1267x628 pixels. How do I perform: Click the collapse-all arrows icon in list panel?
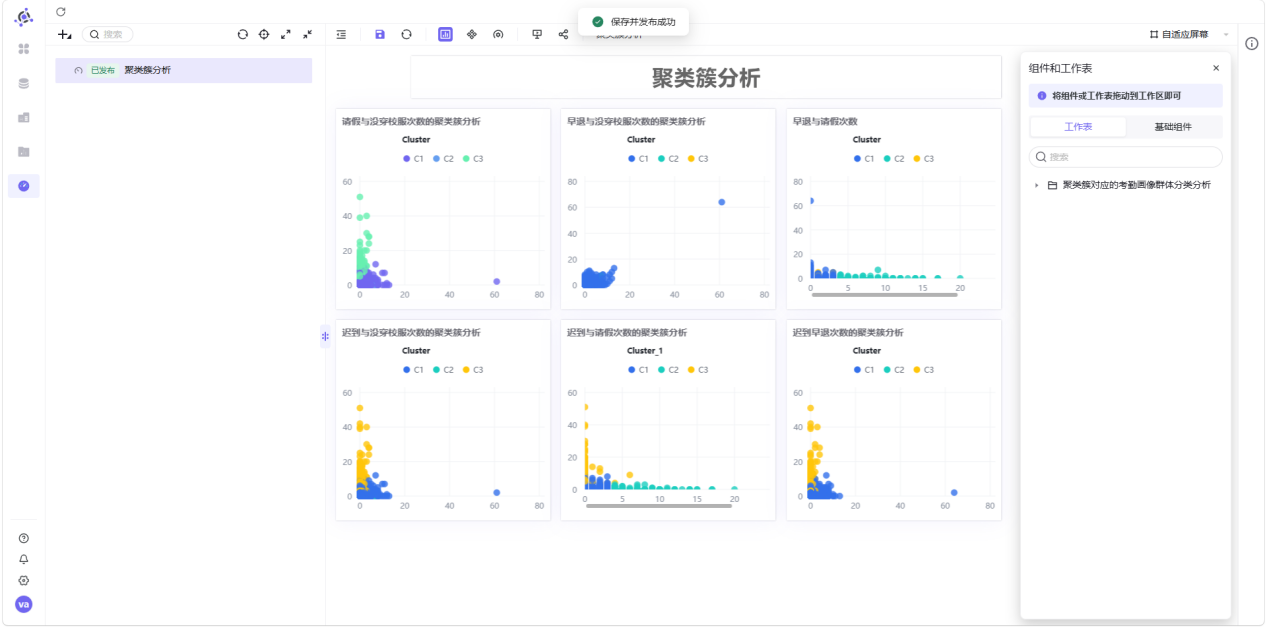tap(308, 34)
